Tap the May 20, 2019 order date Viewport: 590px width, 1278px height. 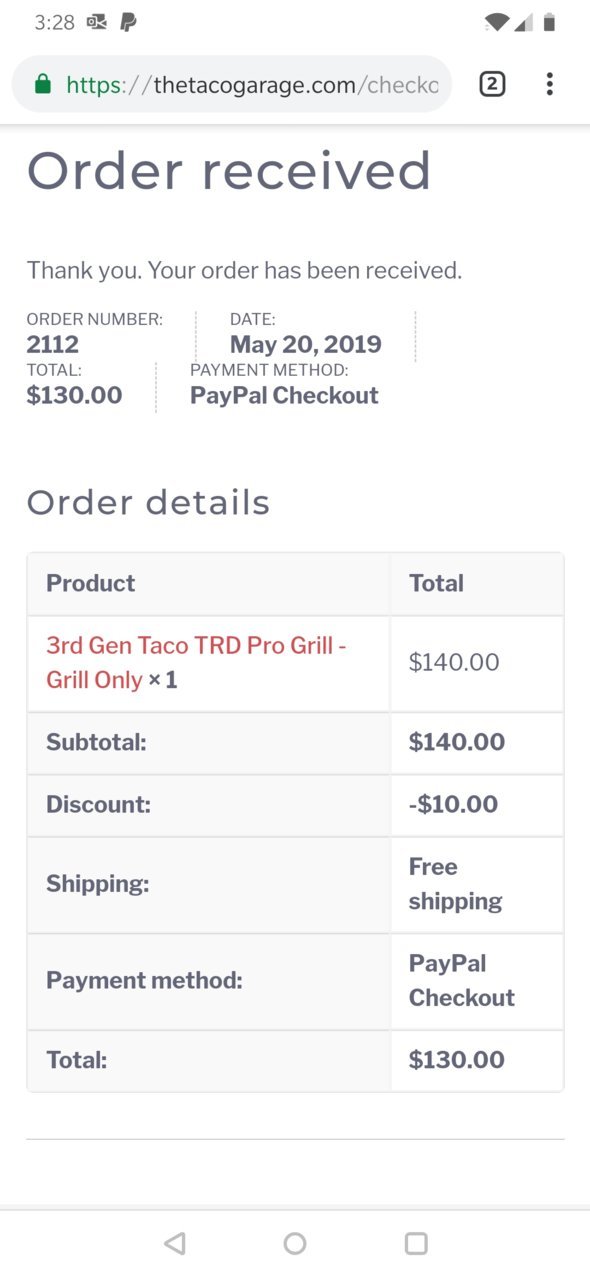pos(306,345)
